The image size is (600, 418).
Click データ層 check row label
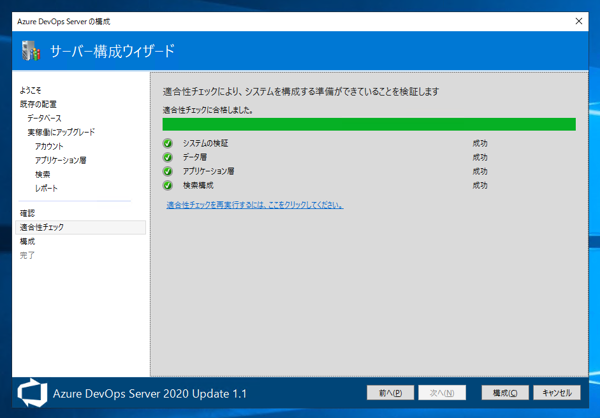tap(195, 157)
